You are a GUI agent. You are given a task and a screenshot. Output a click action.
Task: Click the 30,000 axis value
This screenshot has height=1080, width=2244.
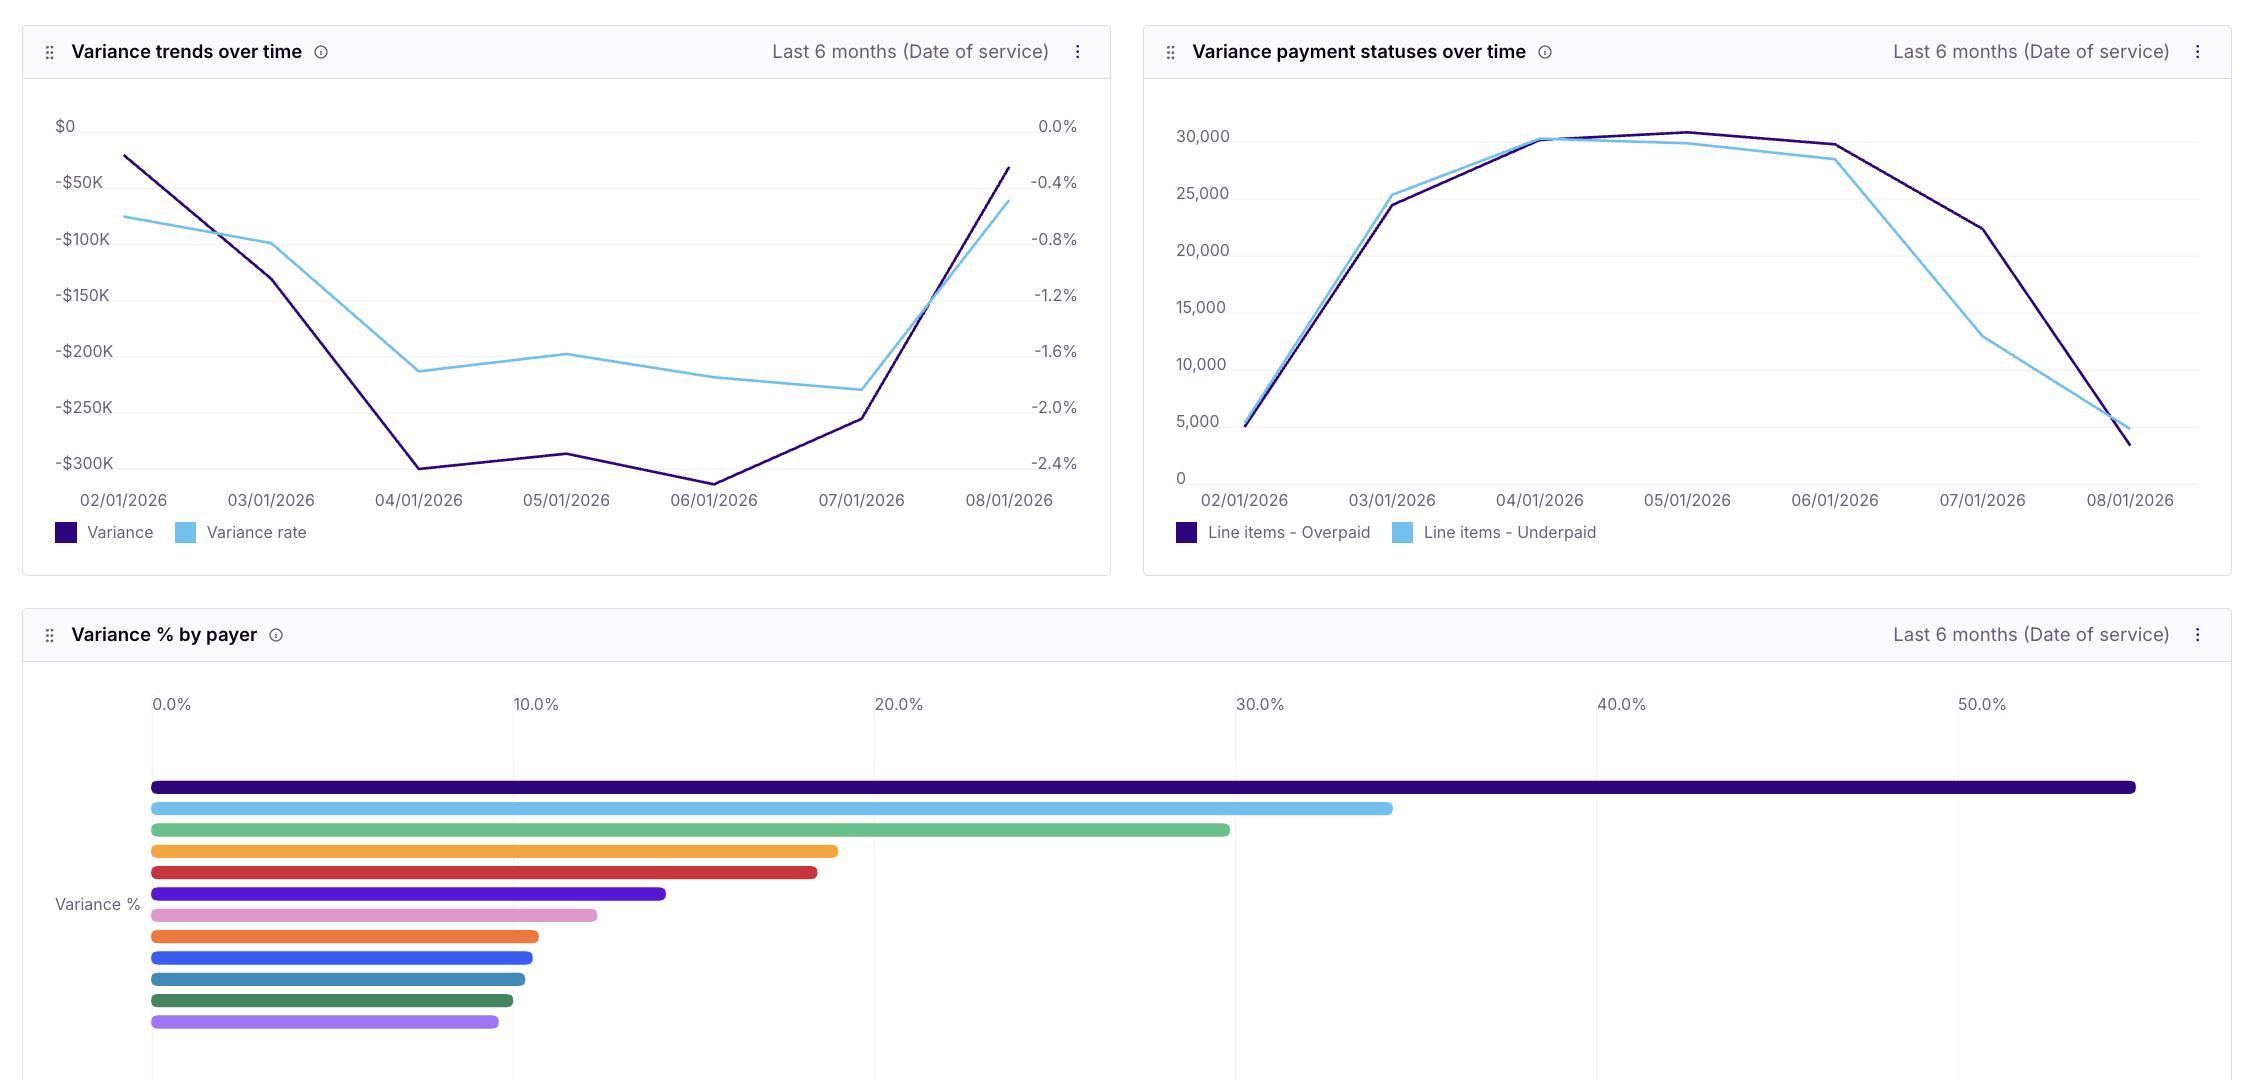click(1203, 136)
